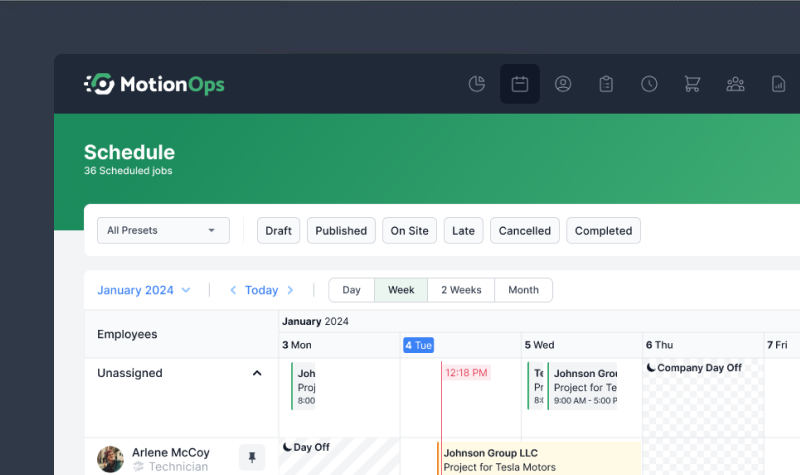Collapse the Unassigned row

click(x=257, y=373)
